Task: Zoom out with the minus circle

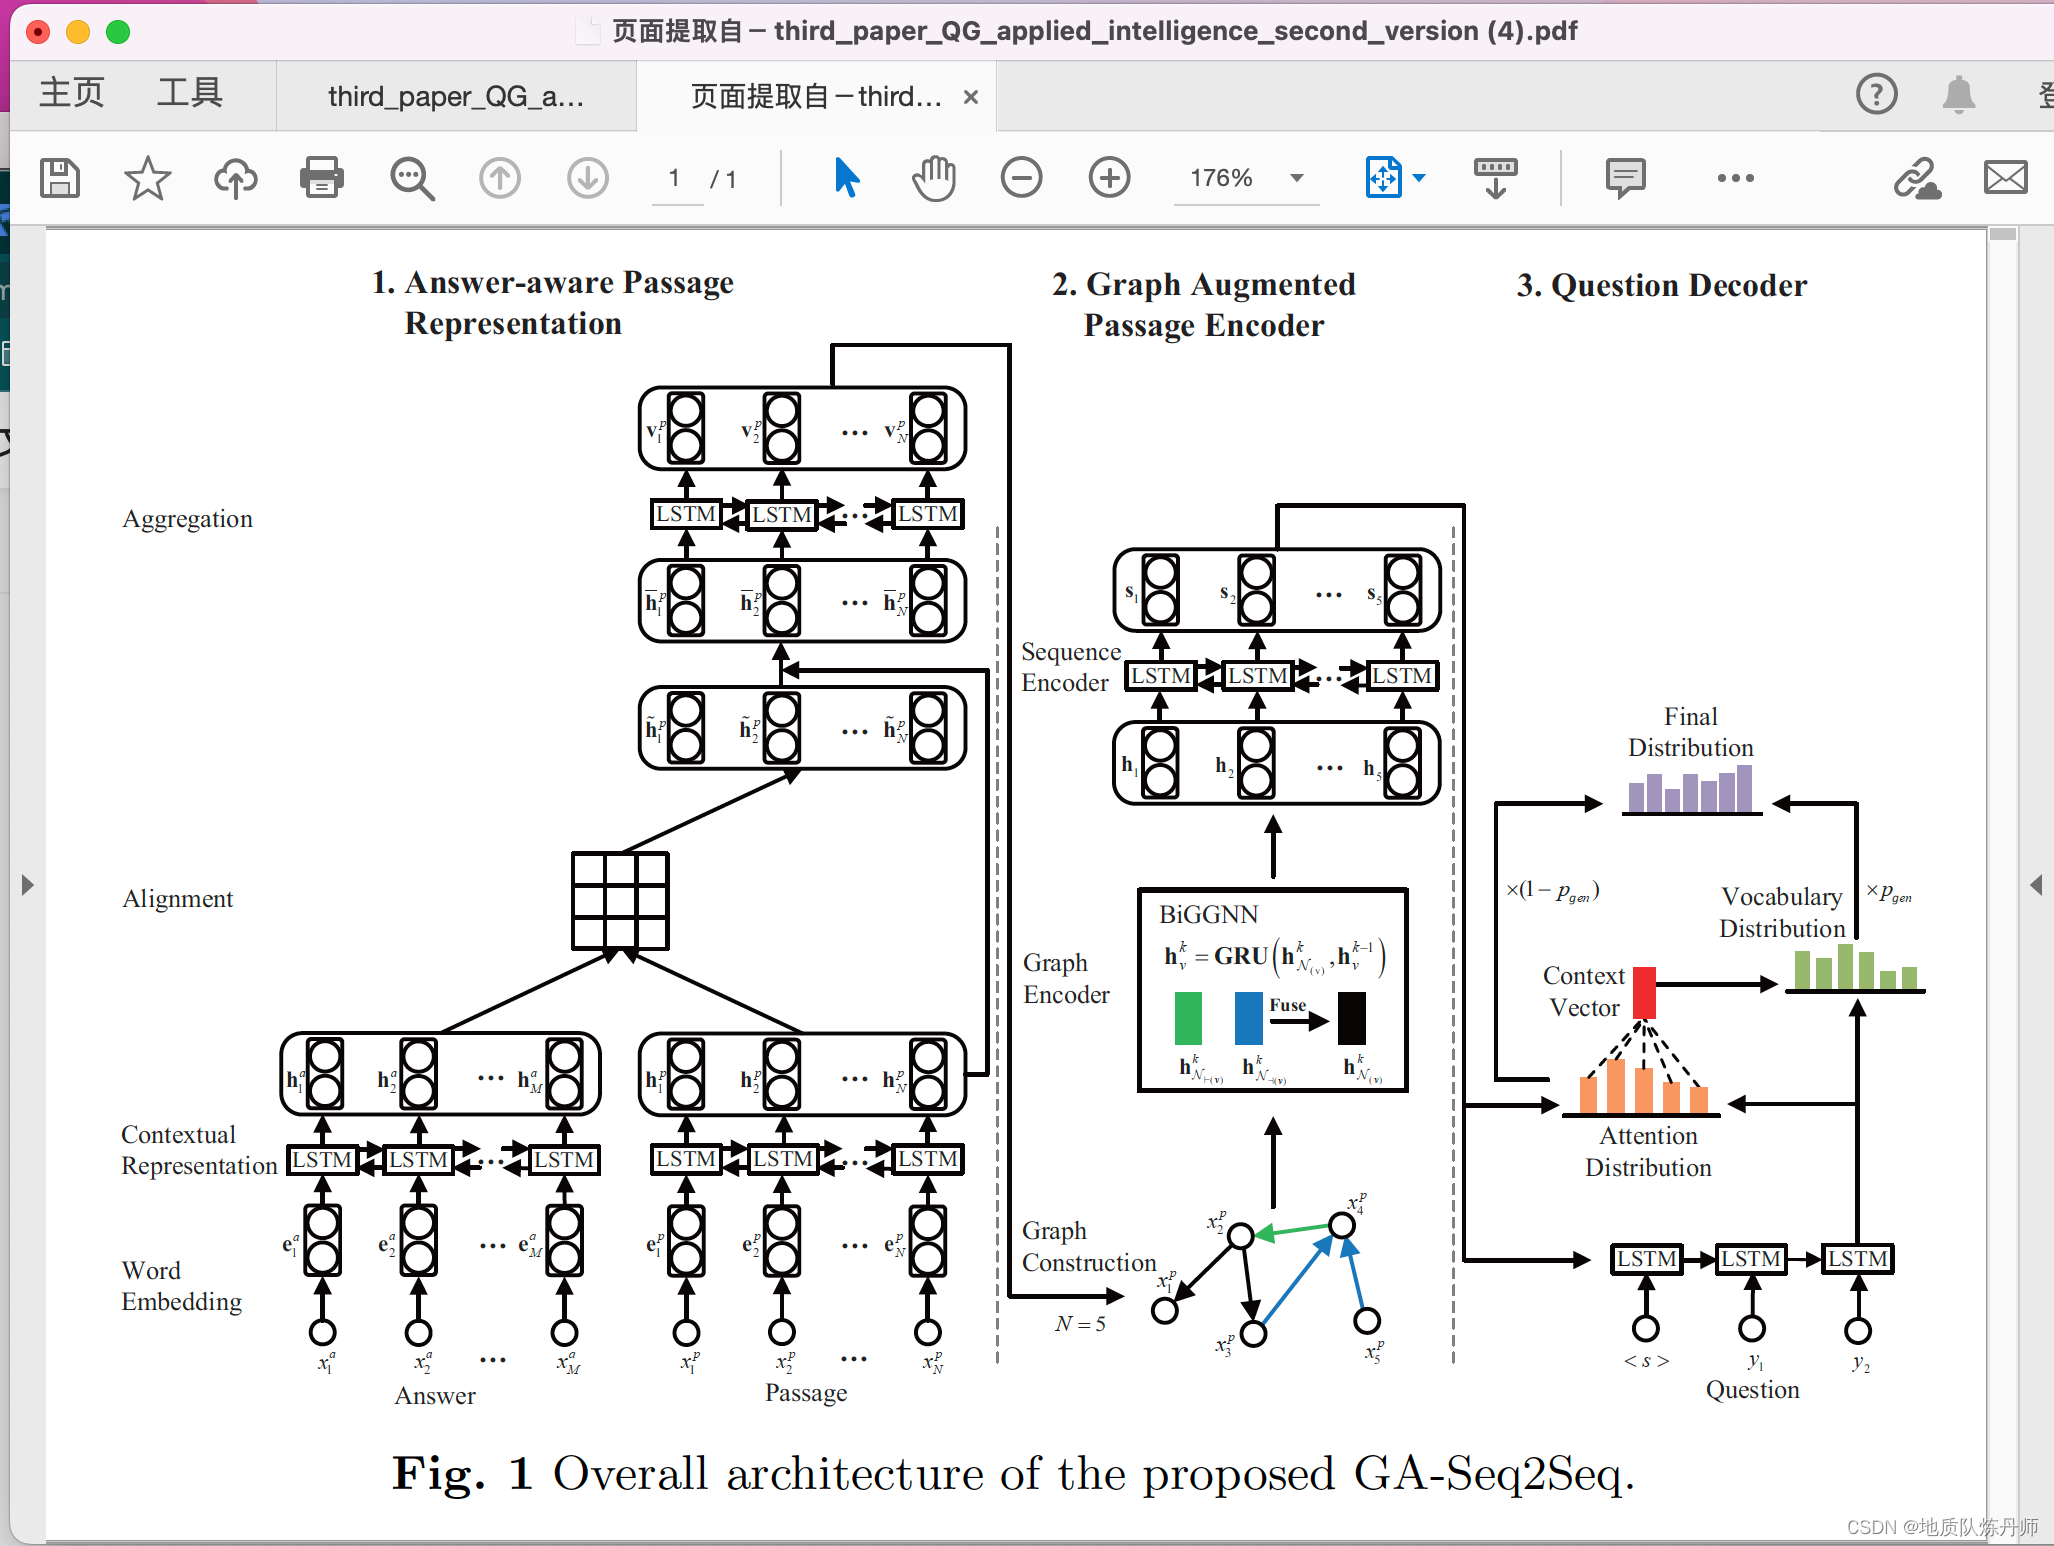Action: click(1021, 178)
